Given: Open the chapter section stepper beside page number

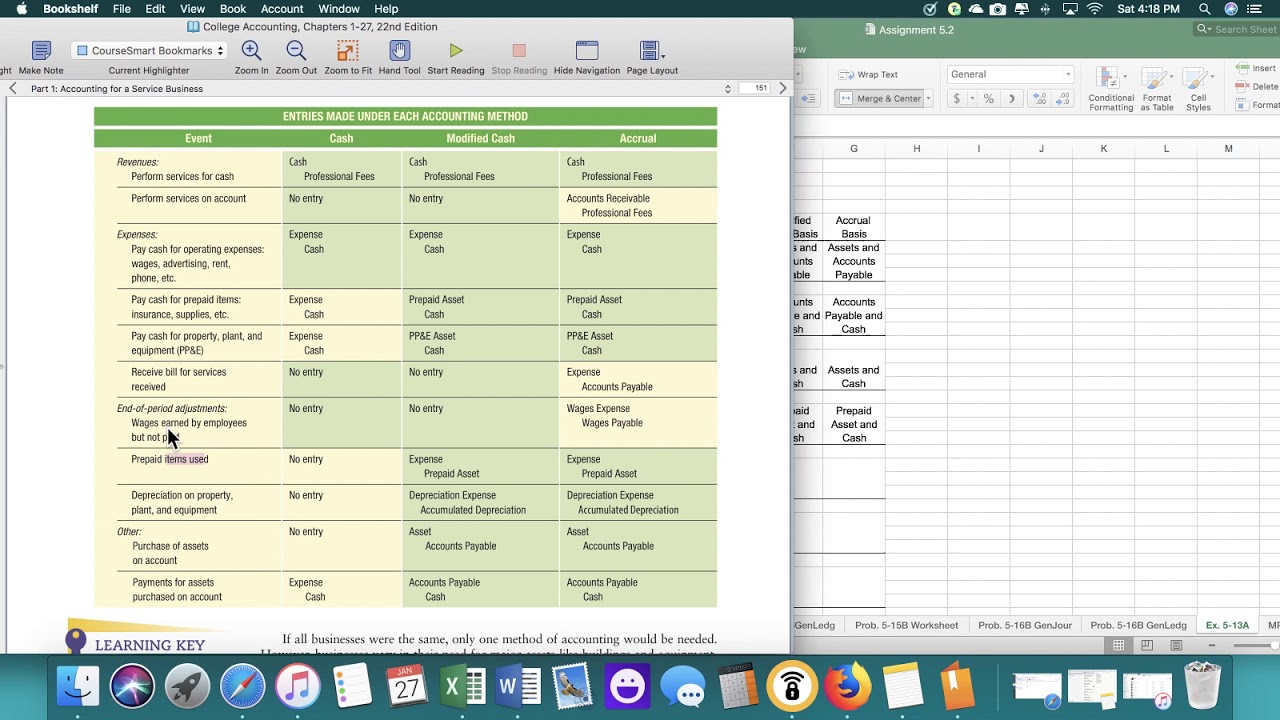Looking at the screenshot, I should [x=728, y=89].
